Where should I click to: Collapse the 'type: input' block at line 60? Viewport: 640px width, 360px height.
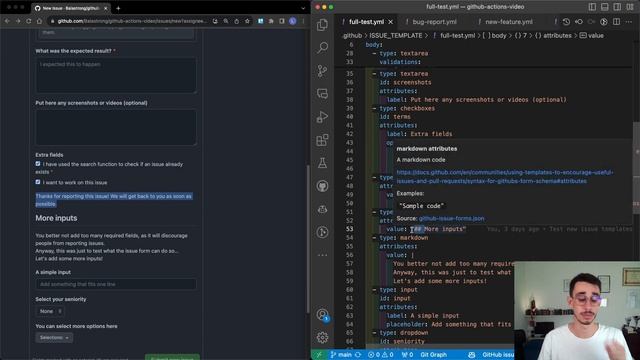(x=374, y=290)
